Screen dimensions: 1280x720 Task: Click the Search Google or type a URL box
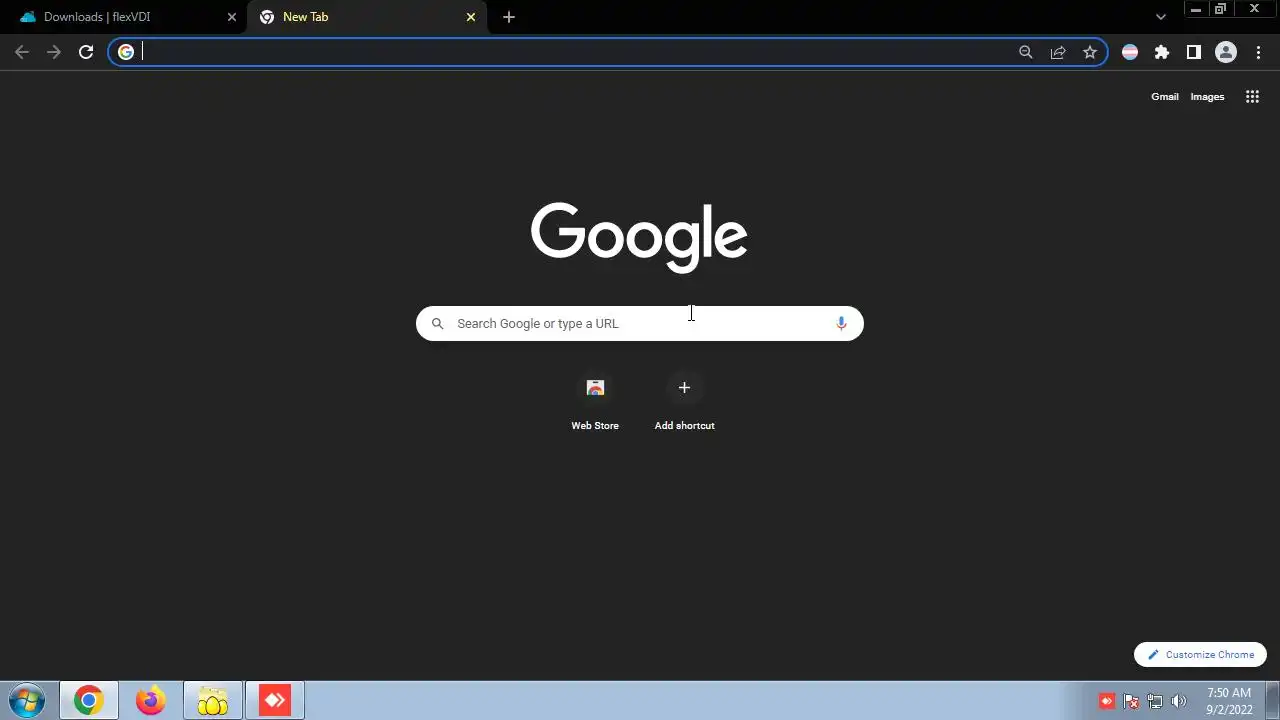640,323
